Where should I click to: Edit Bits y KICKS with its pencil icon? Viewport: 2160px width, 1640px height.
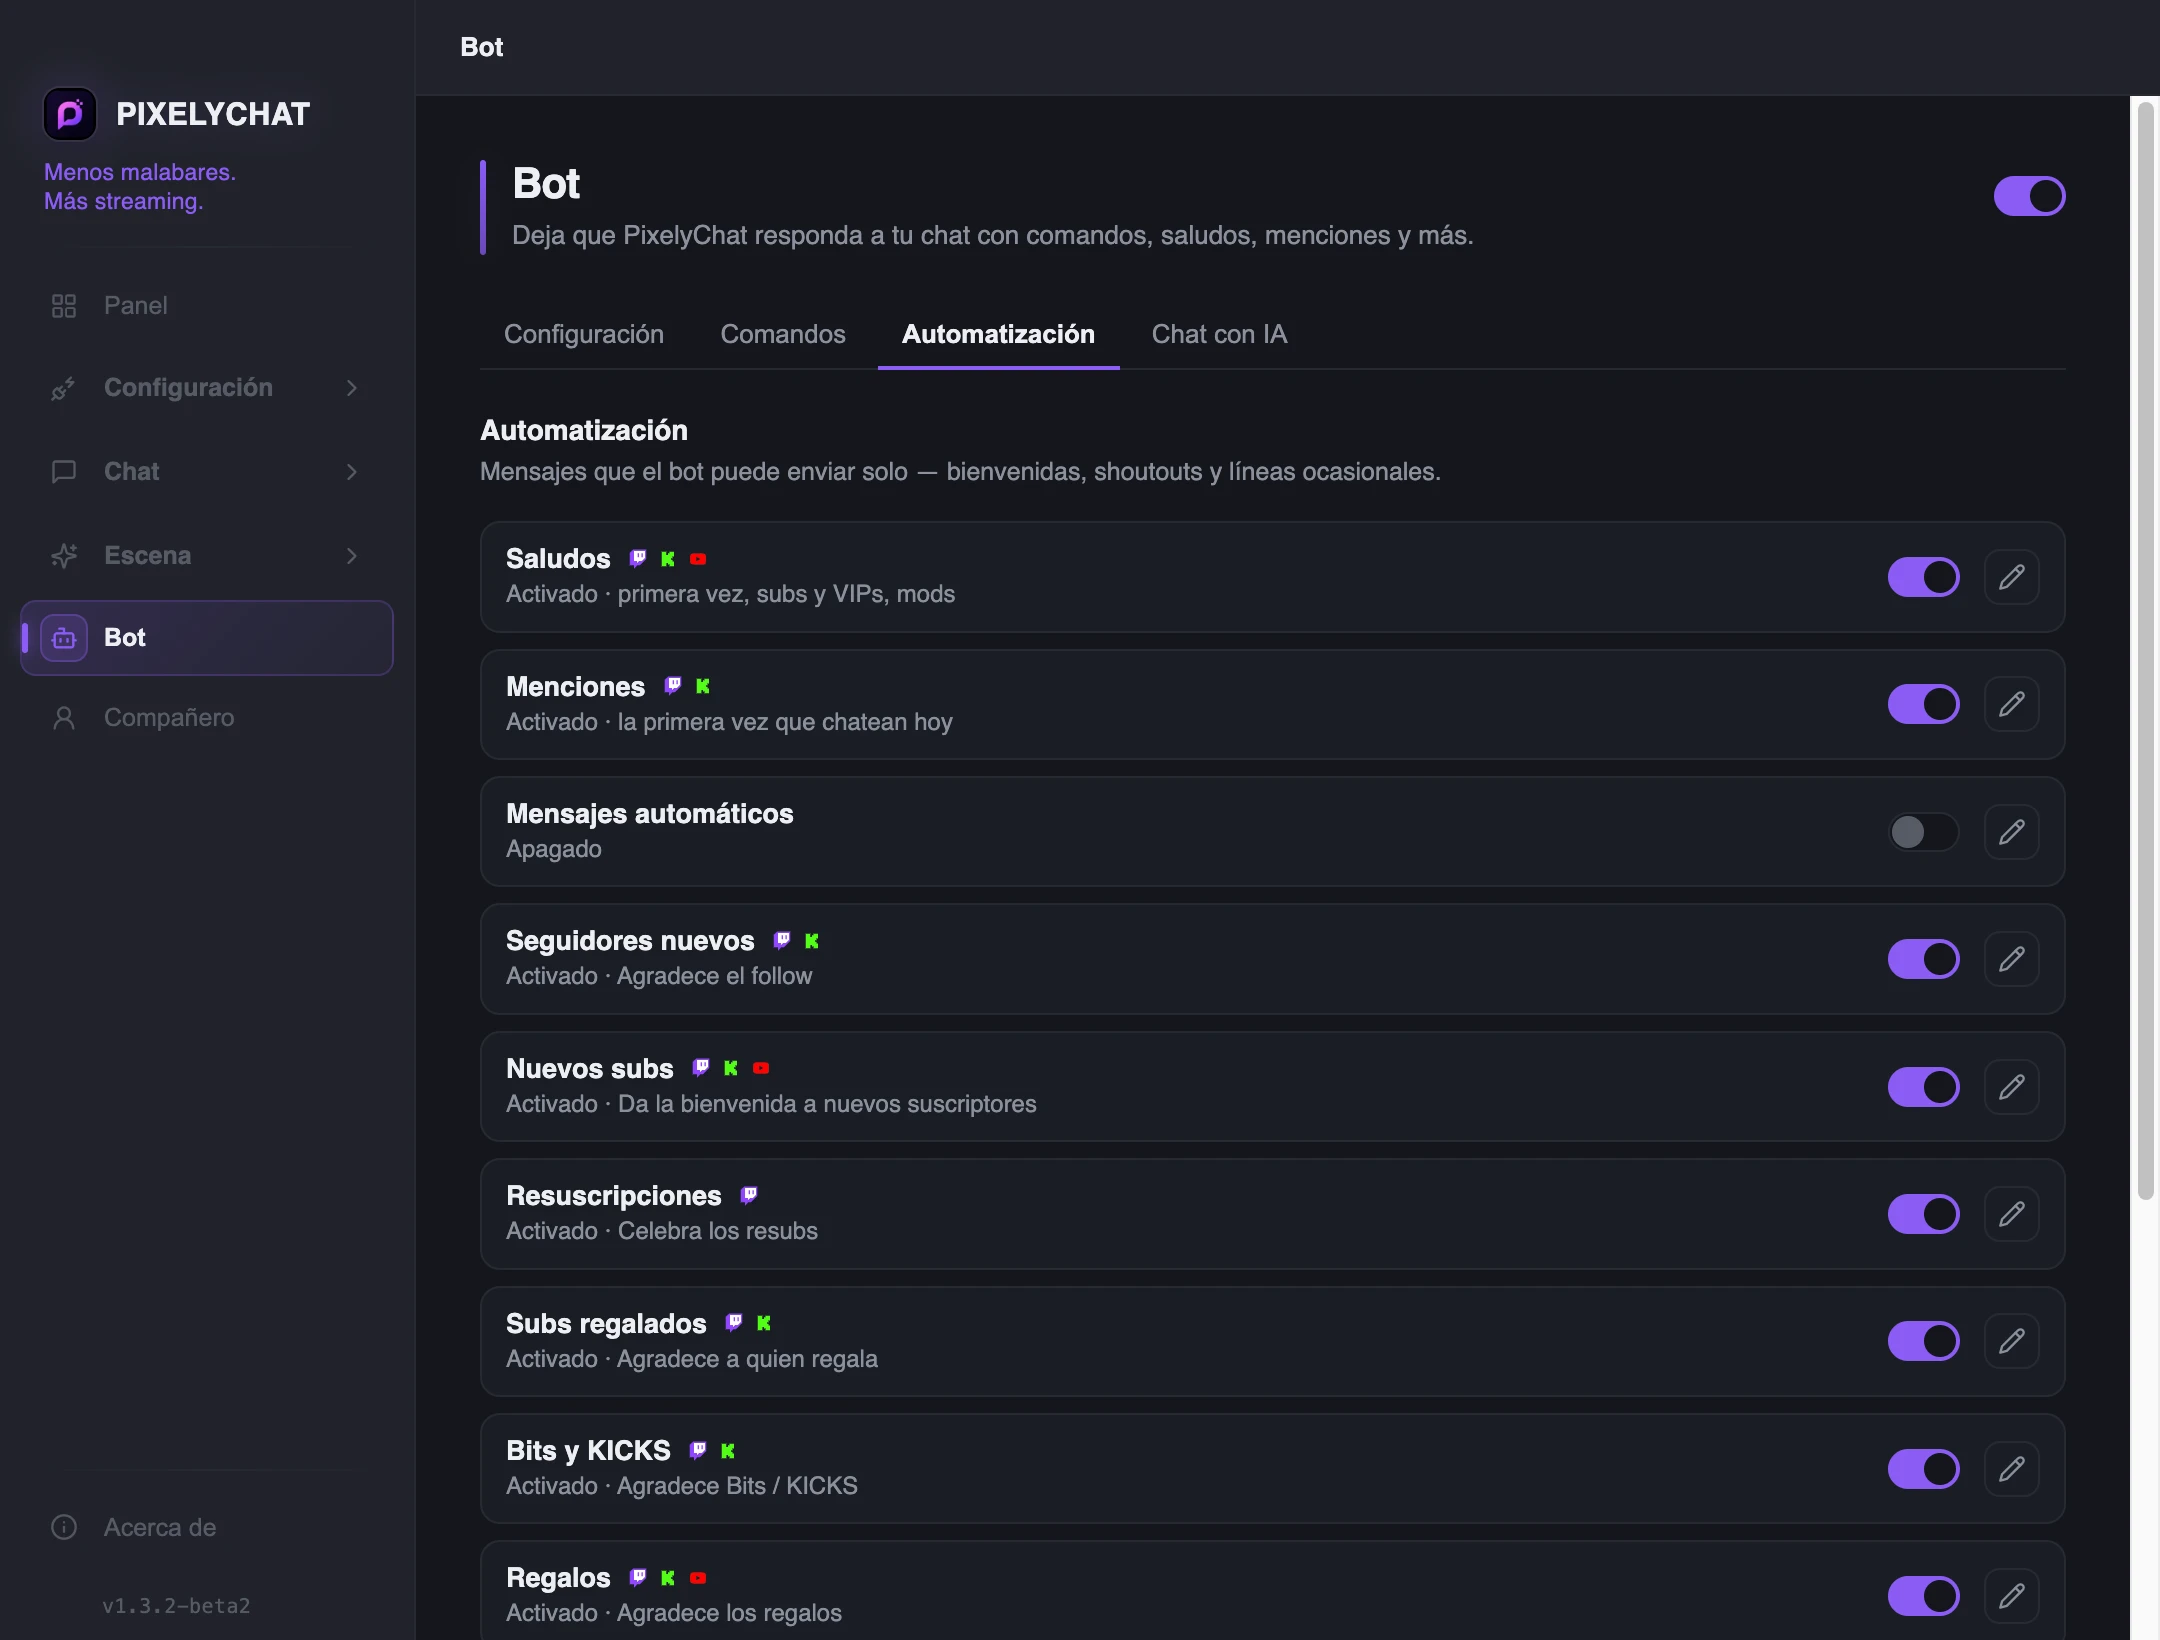(2012, 1469)
